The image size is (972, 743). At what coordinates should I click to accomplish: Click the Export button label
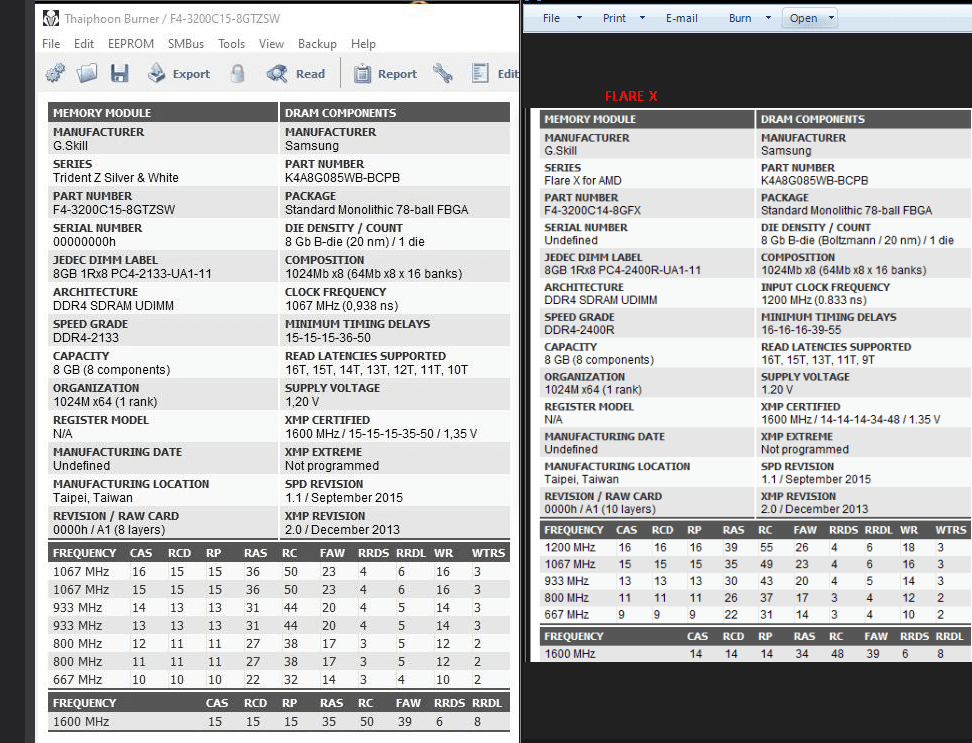coord(191,74)
